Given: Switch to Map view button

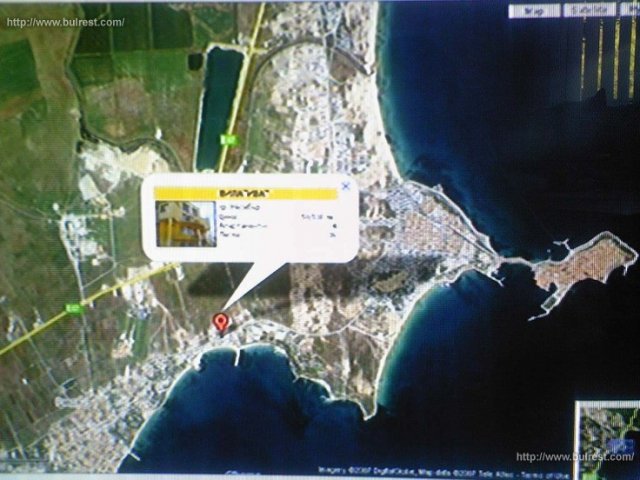Looking at the screenshot, I should click(535, 12).
